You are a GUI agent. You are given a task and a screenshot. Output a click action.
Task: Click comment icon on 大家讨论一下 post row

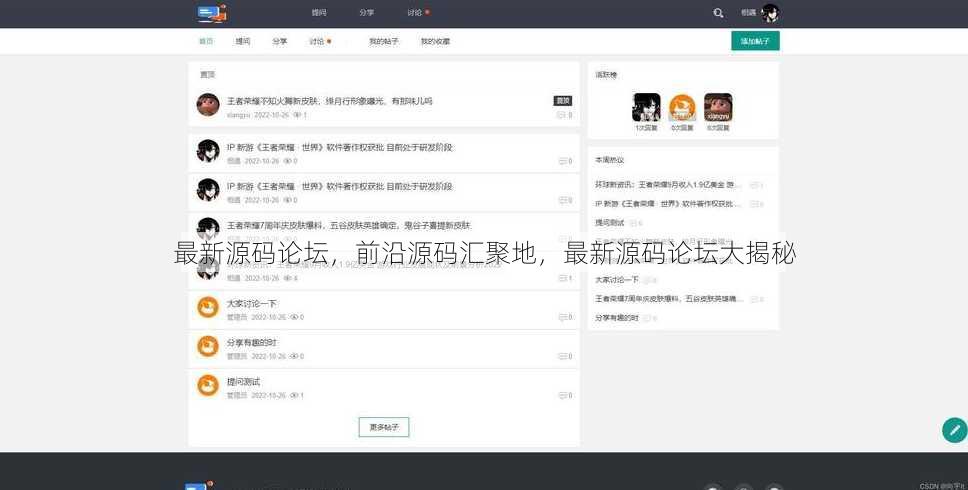point(562,317)
